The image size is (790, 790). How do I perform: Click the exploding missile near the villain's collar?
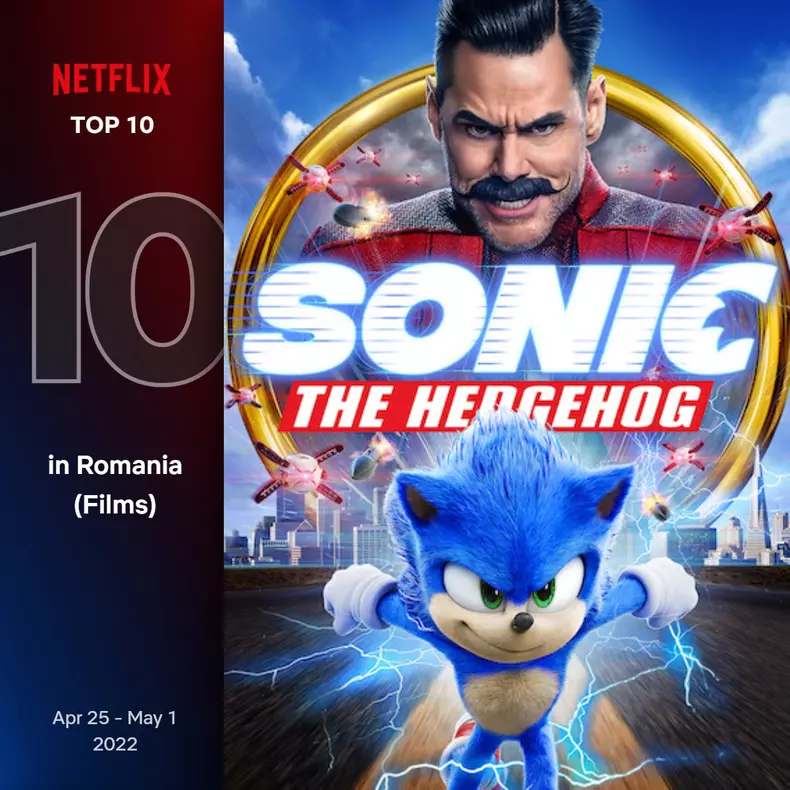(x=360, y=212)
